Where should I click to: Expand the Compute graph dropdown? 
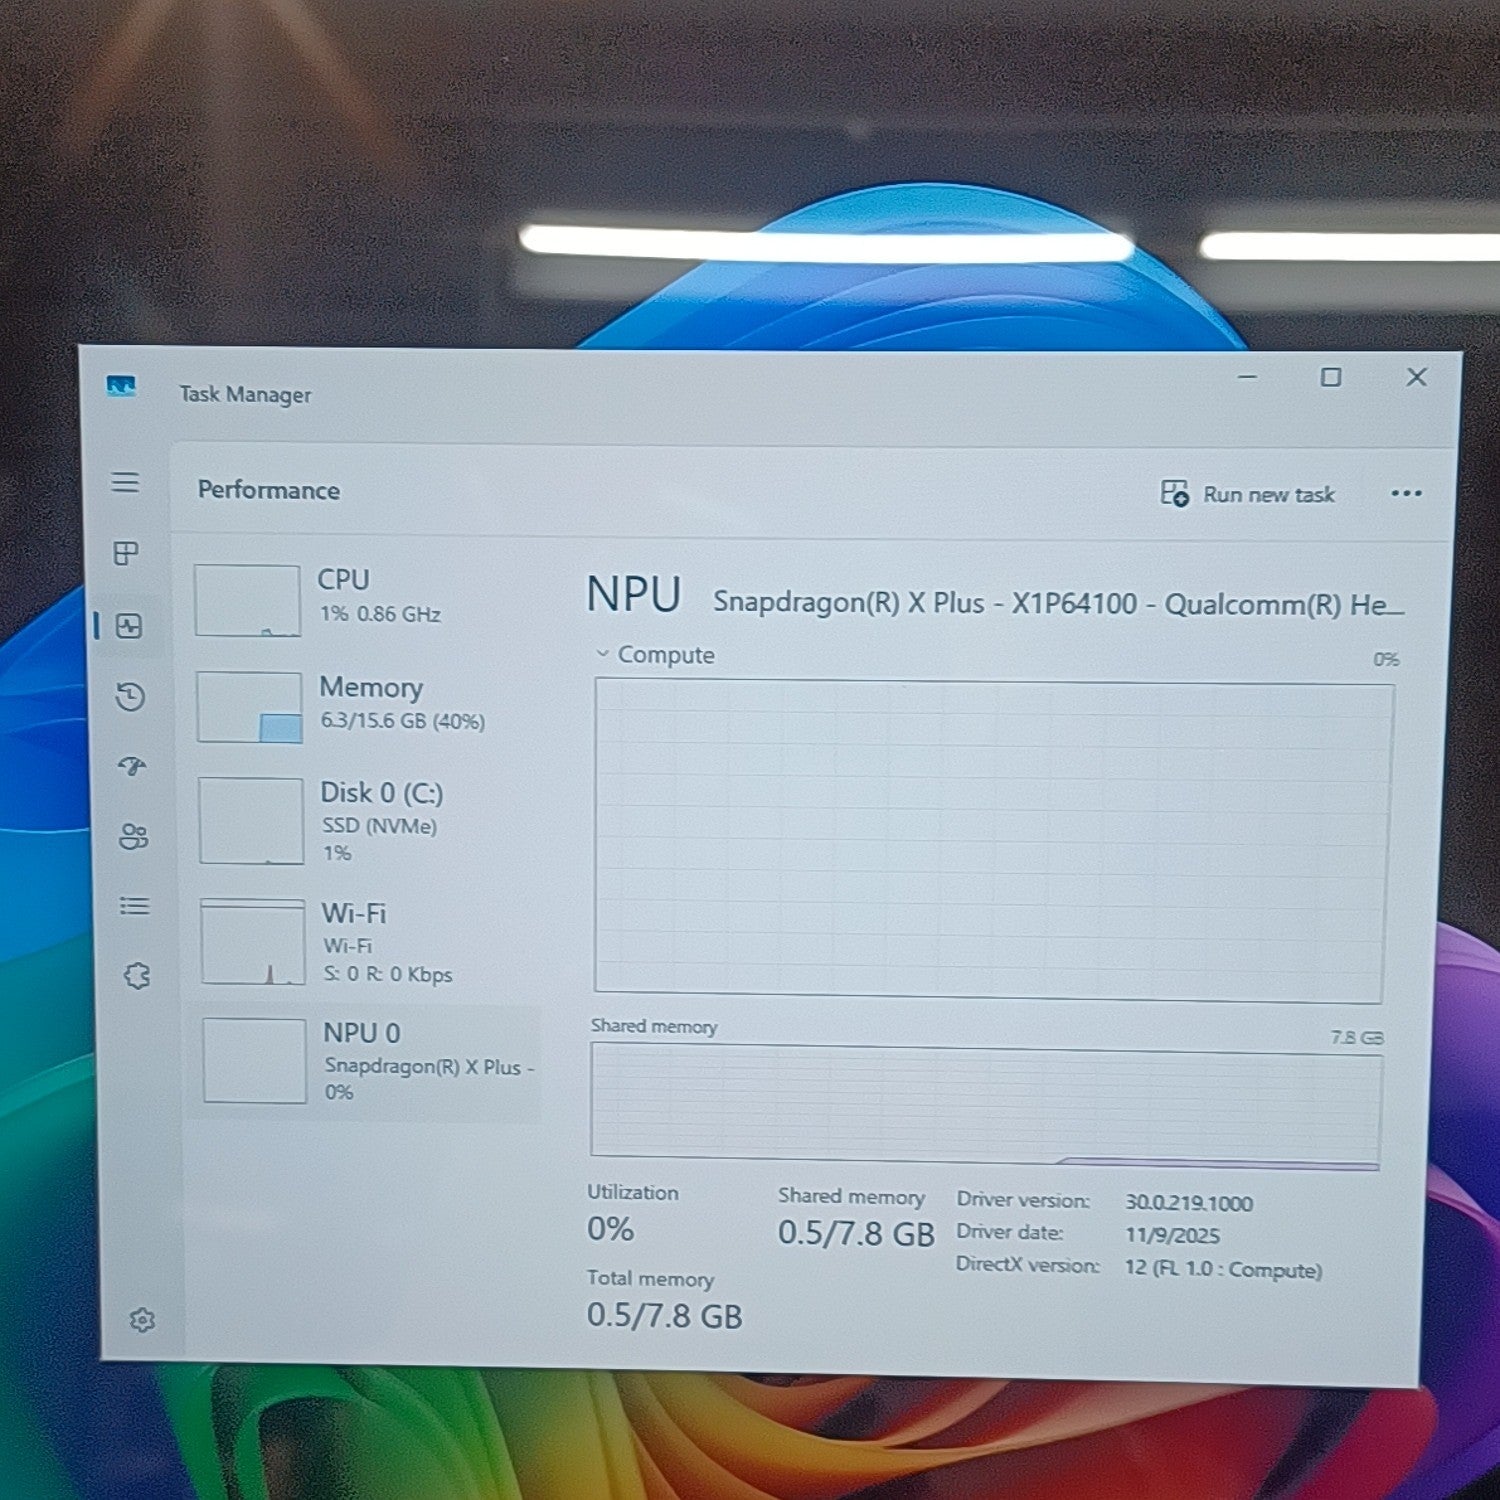pyautogui.click(x=602, y=653)
